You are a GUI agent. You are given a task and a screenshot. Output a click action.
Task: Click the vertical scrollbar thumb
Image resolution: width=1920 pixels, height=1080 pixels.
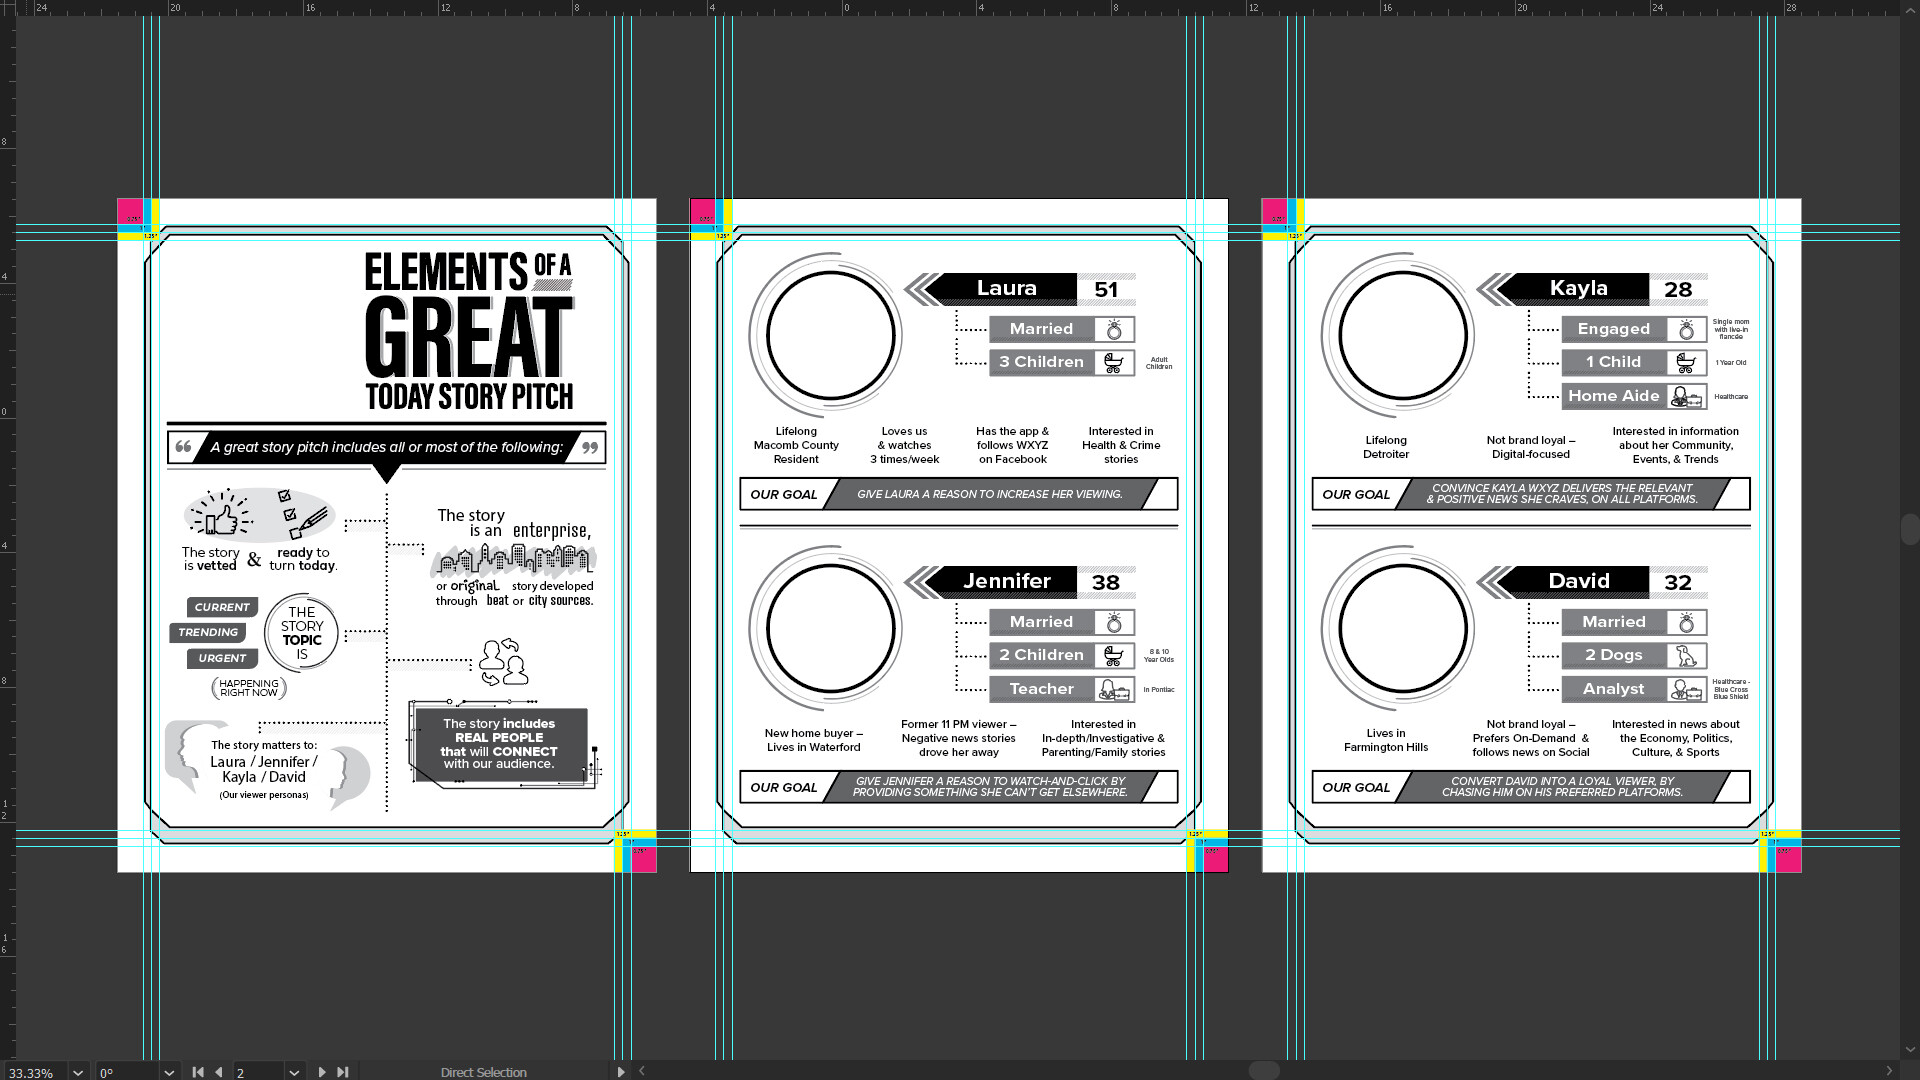1909,528
